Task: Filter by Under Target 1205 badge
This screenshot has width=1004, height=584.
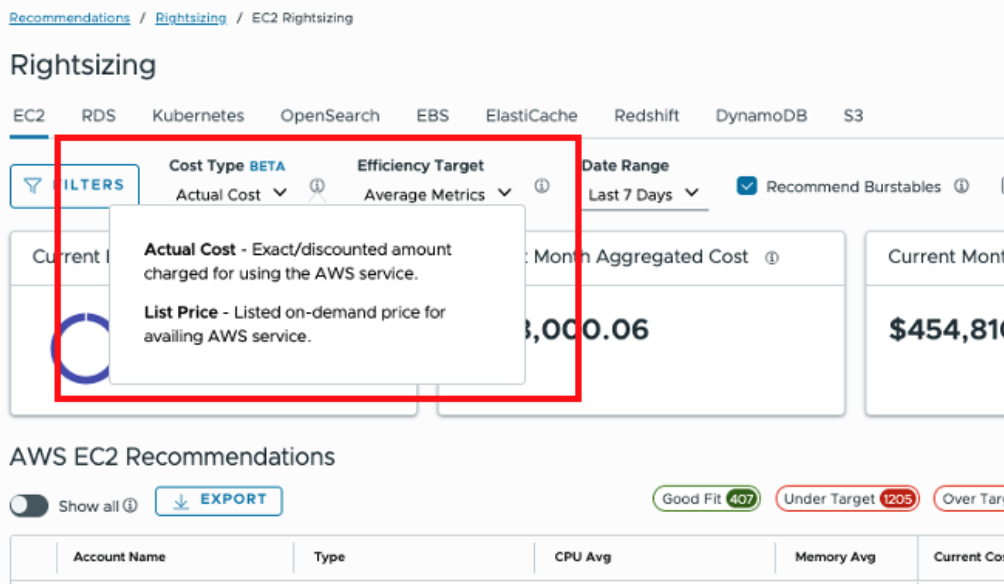Action: (x=847, y=498)
